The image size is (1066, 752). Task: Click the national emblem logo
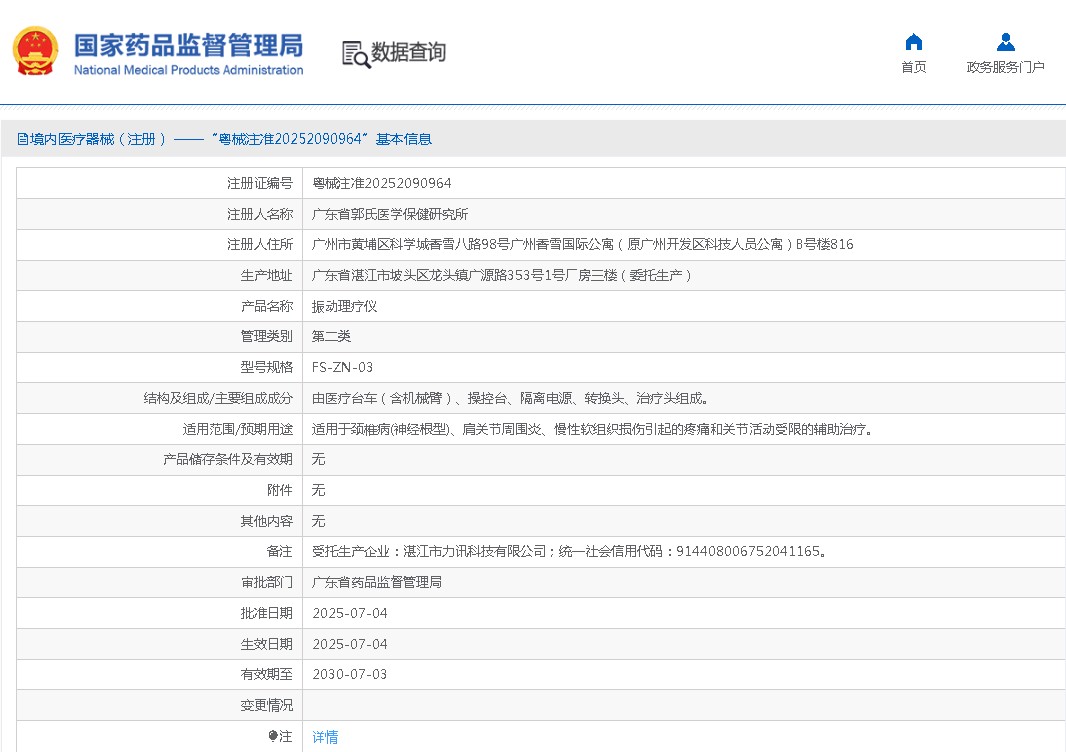point(35,51)
